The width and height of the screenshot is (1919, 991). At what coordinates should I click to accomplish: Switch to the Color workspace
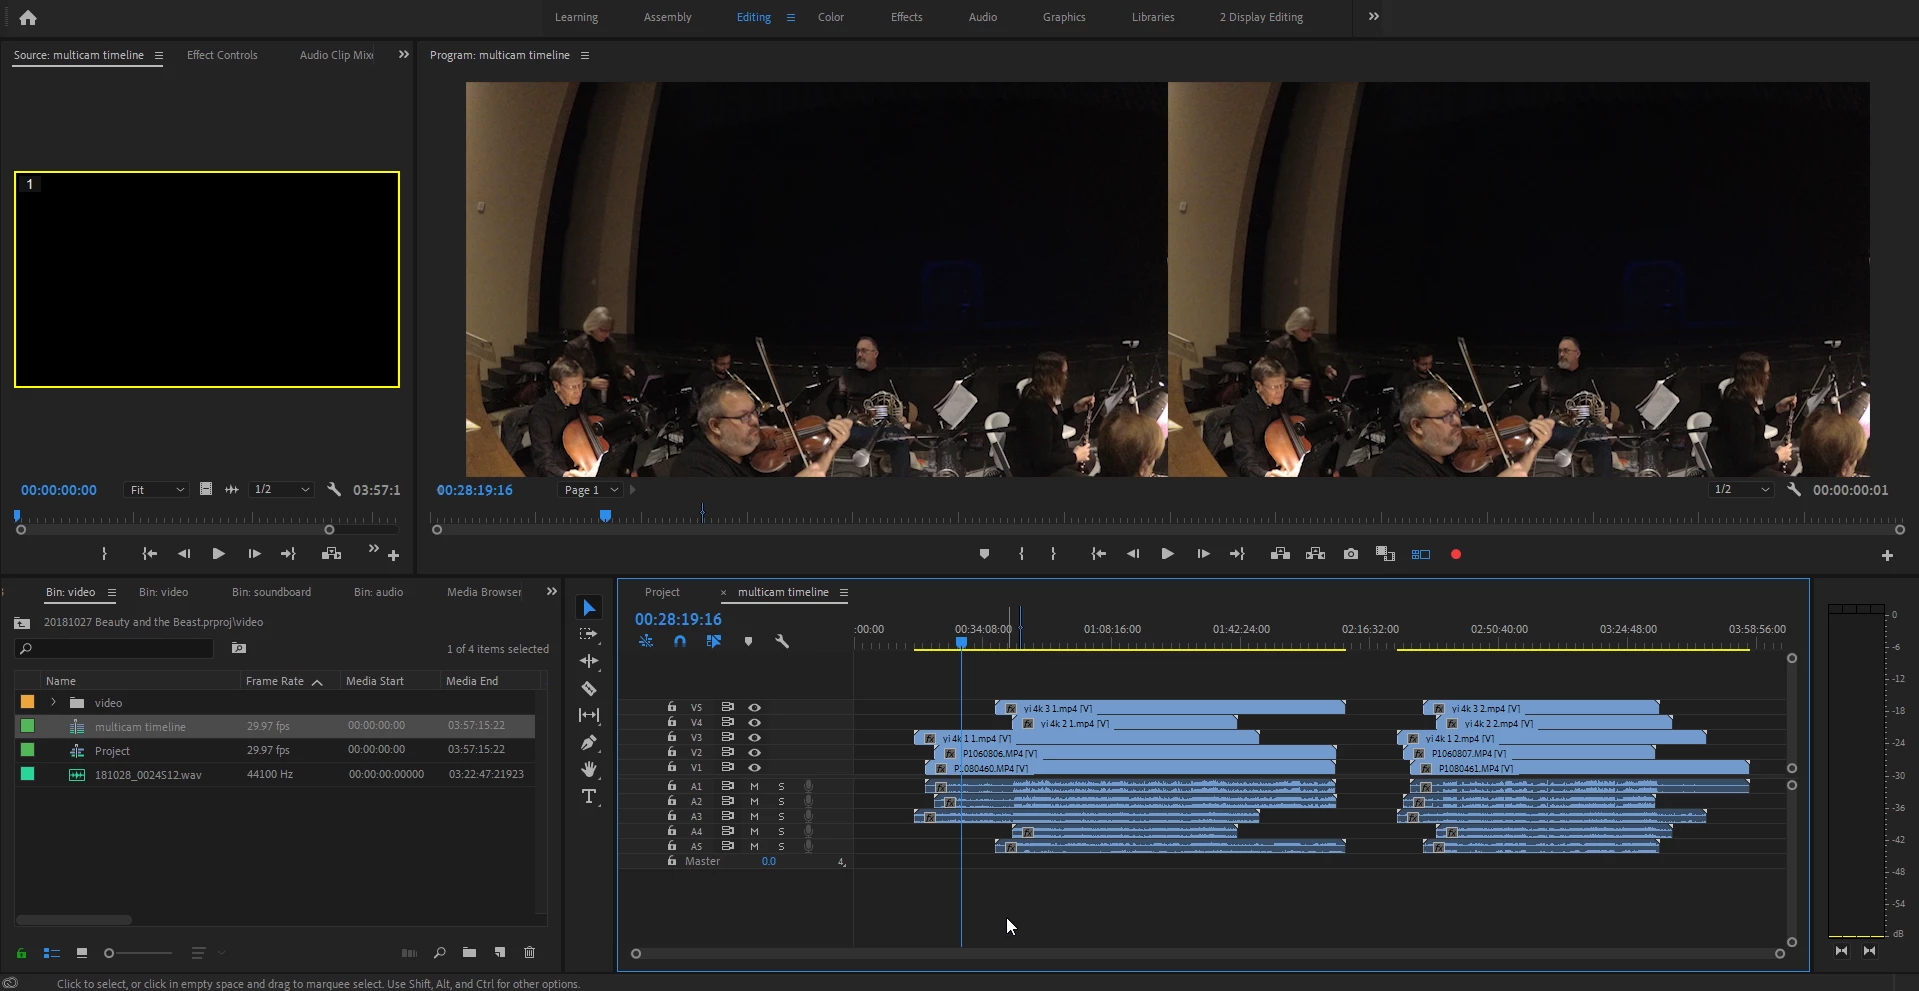coord(831,17)
